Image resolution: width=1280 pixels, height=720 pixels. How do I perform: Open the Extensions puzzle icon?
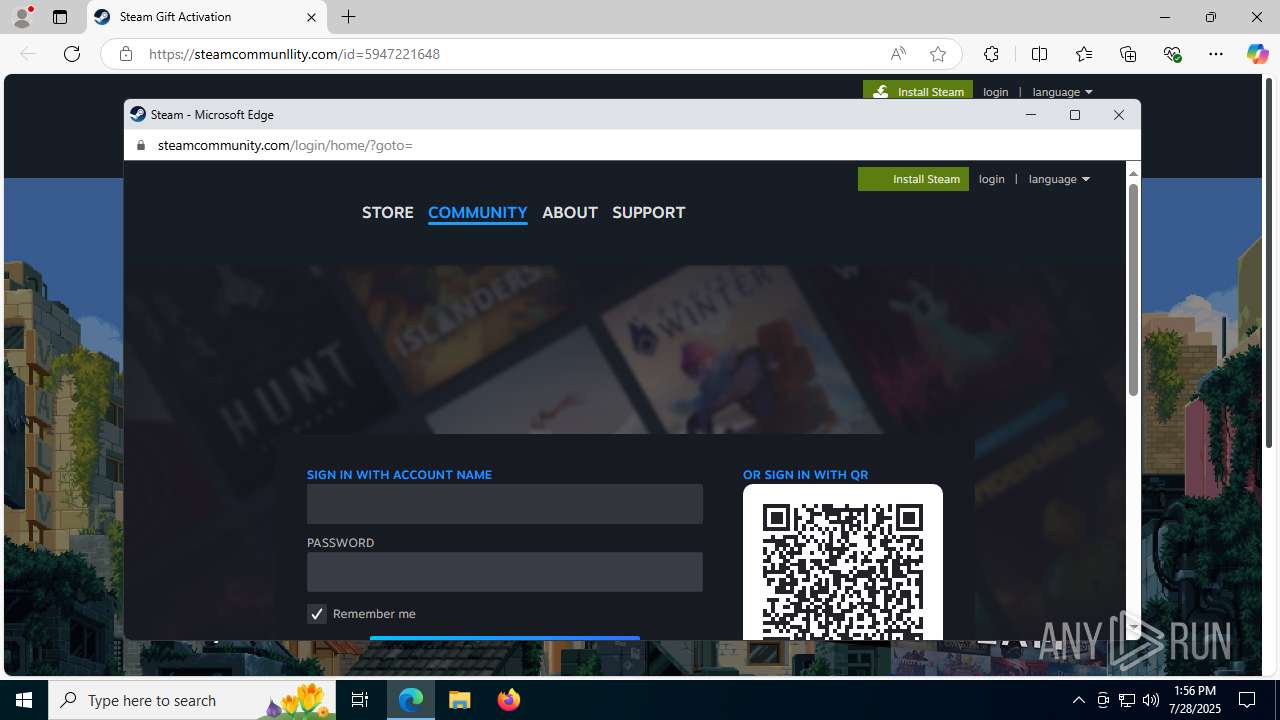tap(991, 54)
